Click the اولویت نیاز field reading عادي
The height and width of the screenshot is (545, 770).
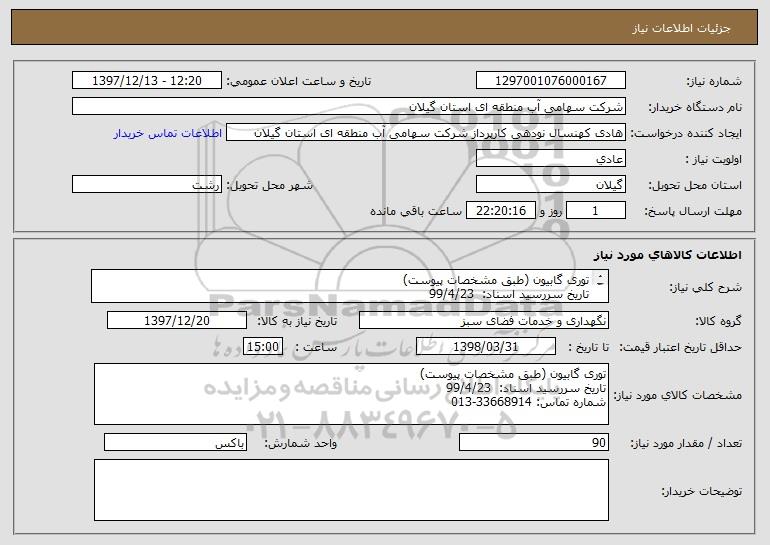point(550,158)
